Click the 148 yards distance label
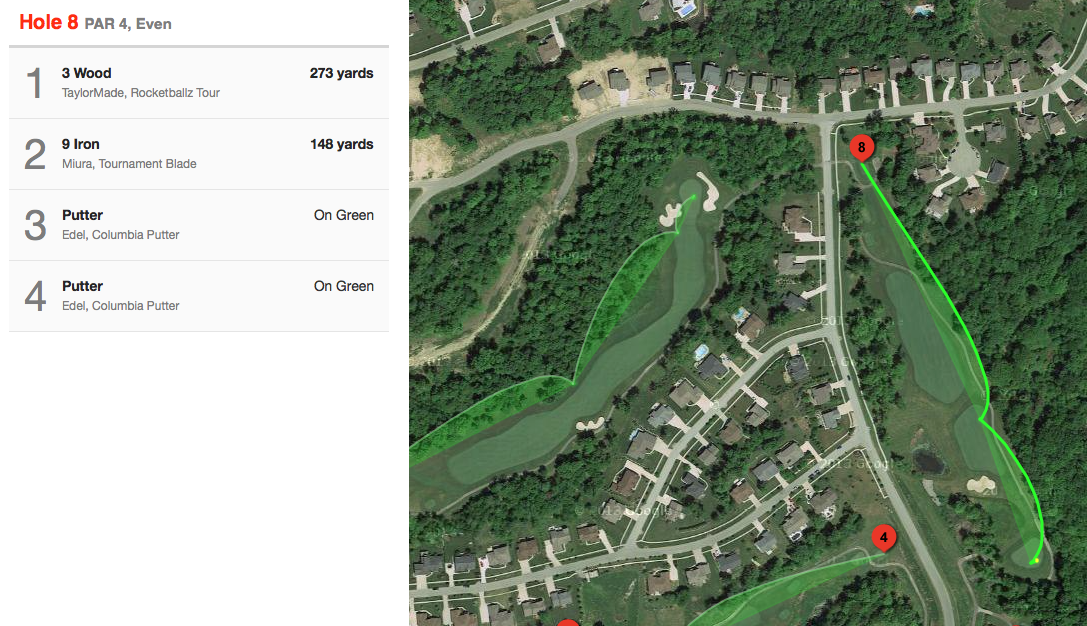This screenshot has width=1087, height=626. point(341,144)
